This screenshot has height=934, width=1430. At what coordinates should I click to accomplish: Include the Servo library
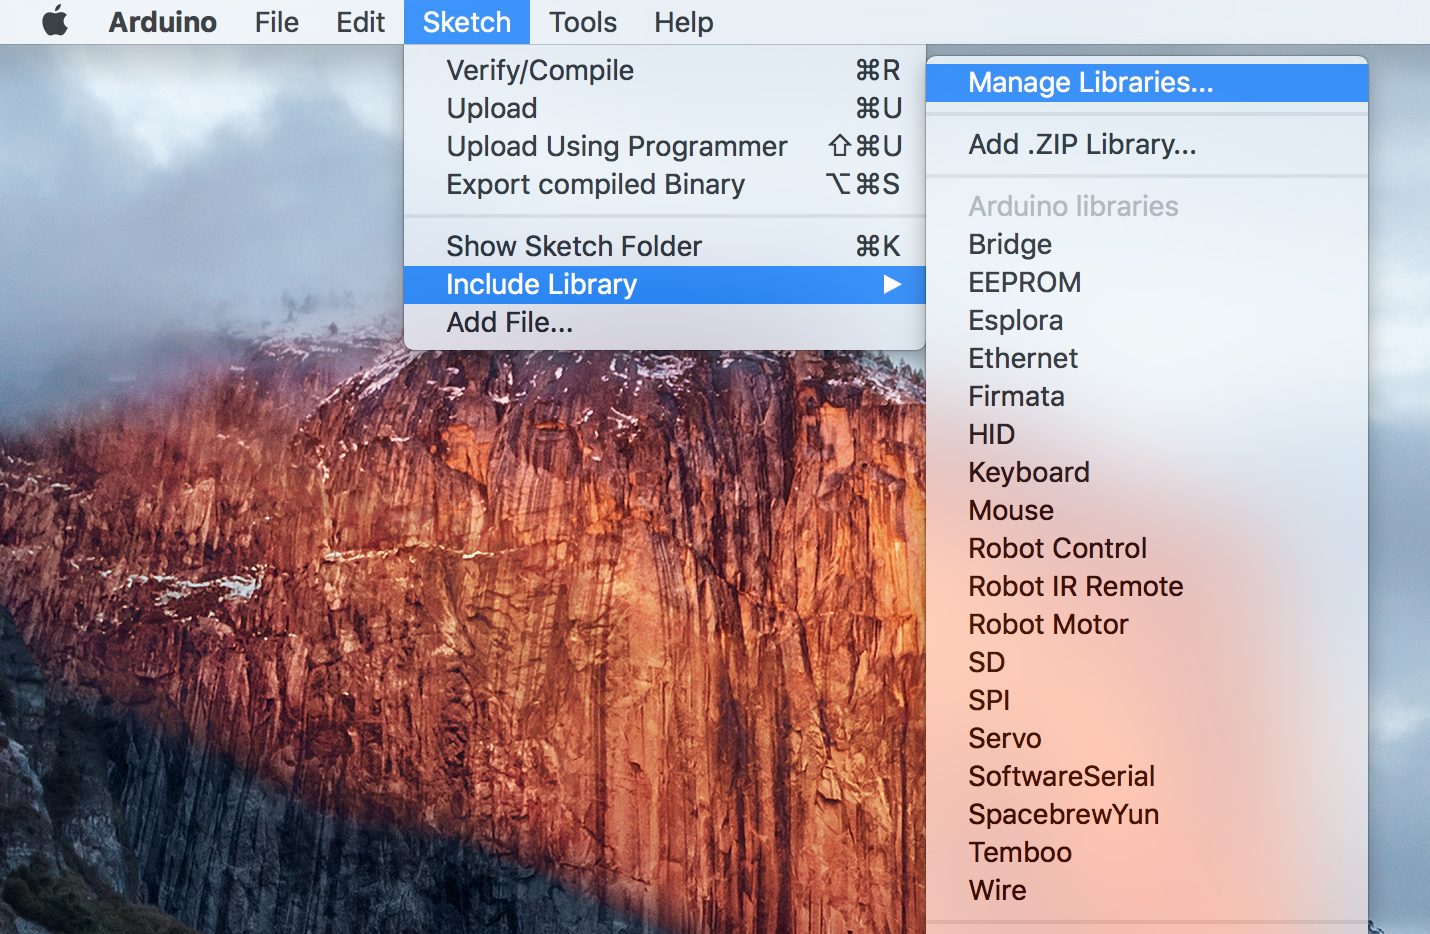[x=1147, y=738]
